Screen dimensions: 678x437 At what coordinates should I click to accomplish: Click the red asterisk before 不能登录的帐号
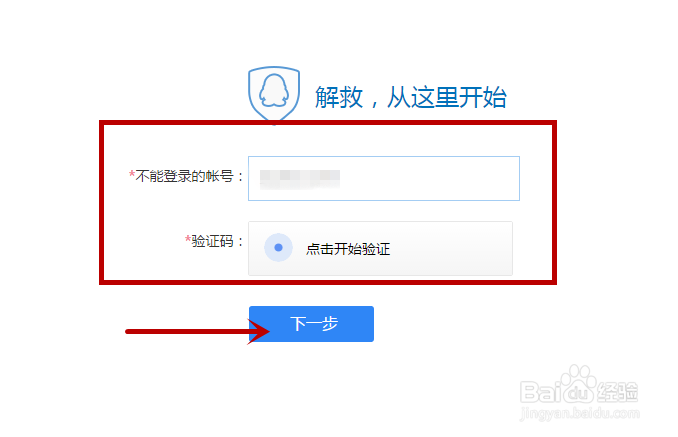(x=132, y=174)
